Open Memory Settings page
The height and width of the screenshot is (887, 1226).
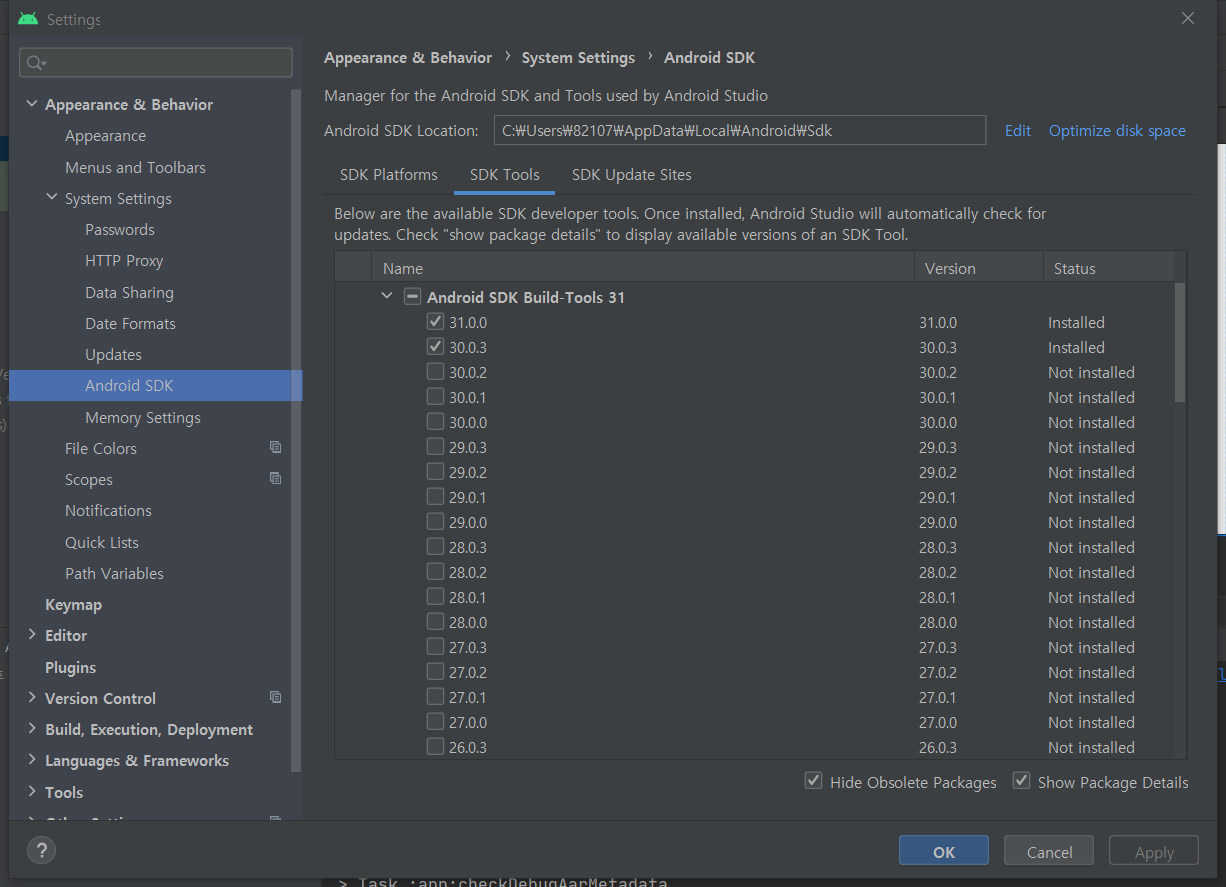pos(143,418)
